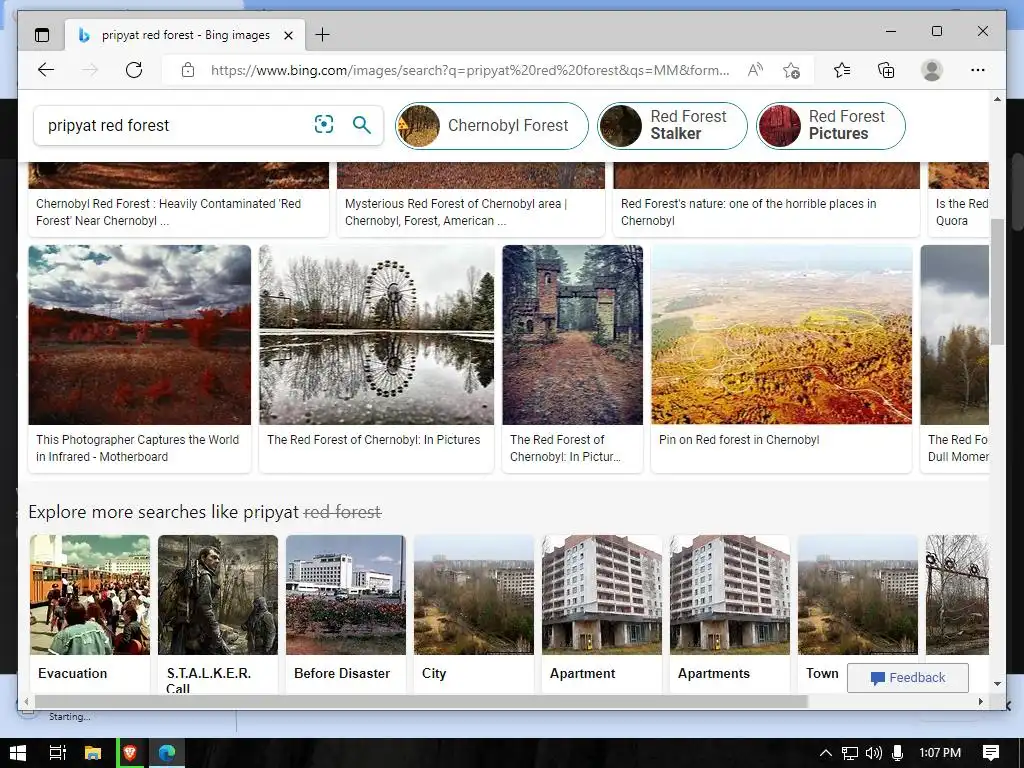Open the brick gate forest image
Viewport: 1024px width, 768px height.
(x=573, y=334)
